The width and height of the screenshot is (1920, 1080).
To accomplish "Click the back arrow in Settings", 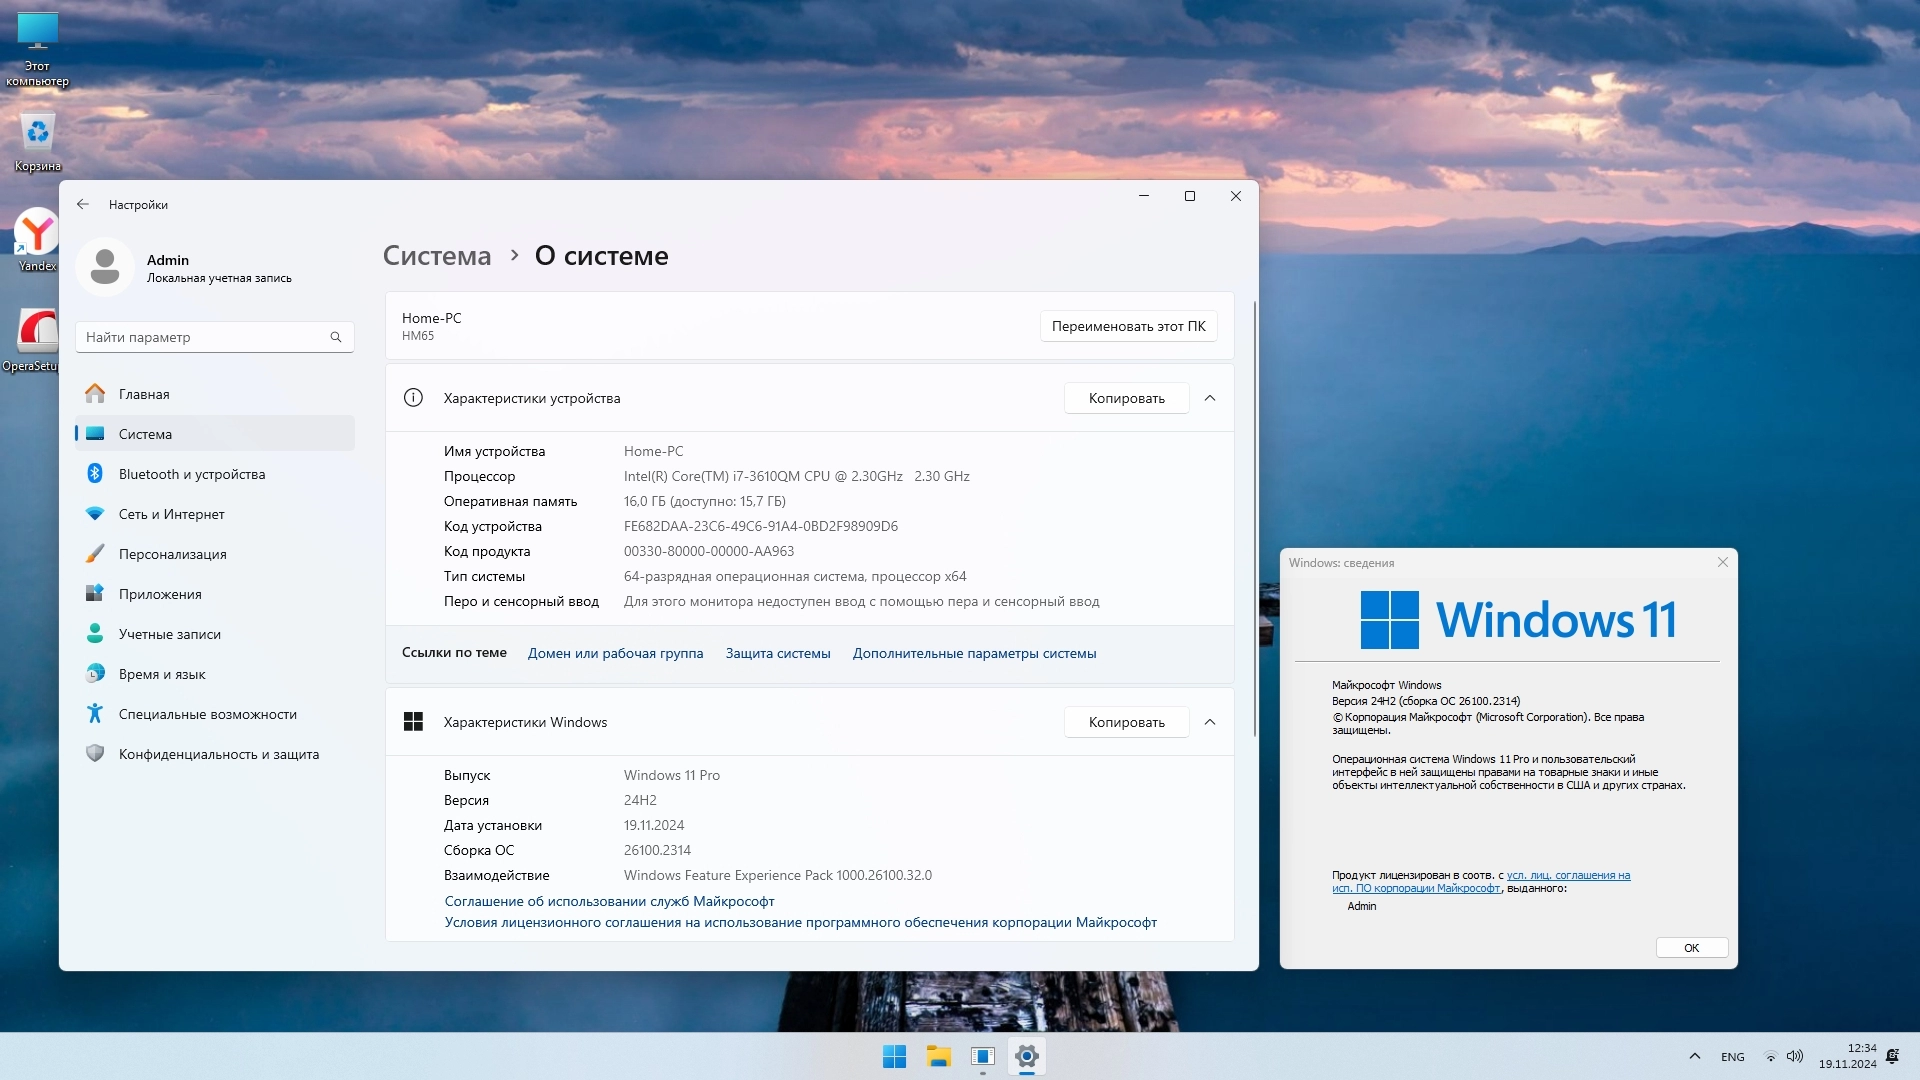I will [83, 204].
